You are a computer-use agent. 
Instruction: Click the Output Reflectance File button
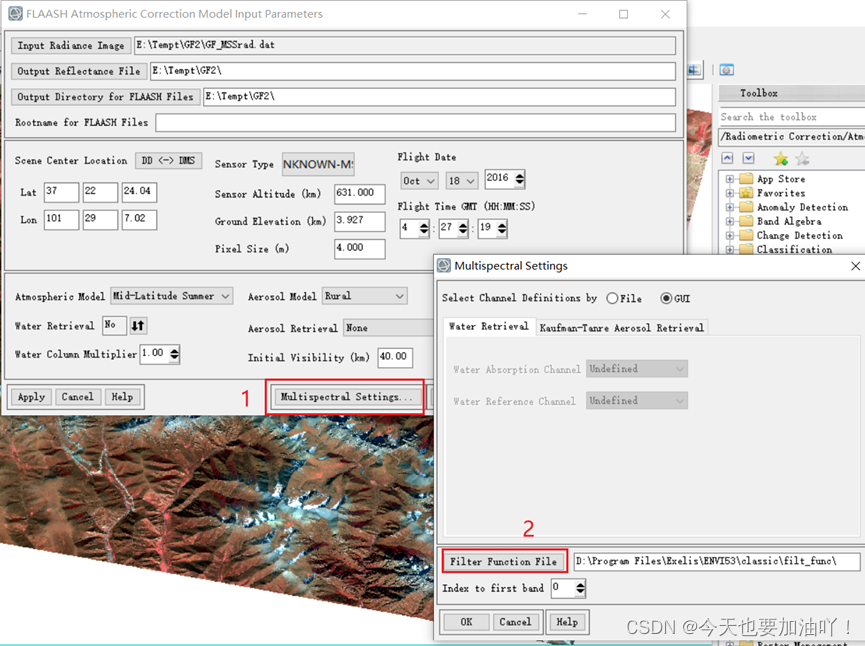tap(79, 71)
